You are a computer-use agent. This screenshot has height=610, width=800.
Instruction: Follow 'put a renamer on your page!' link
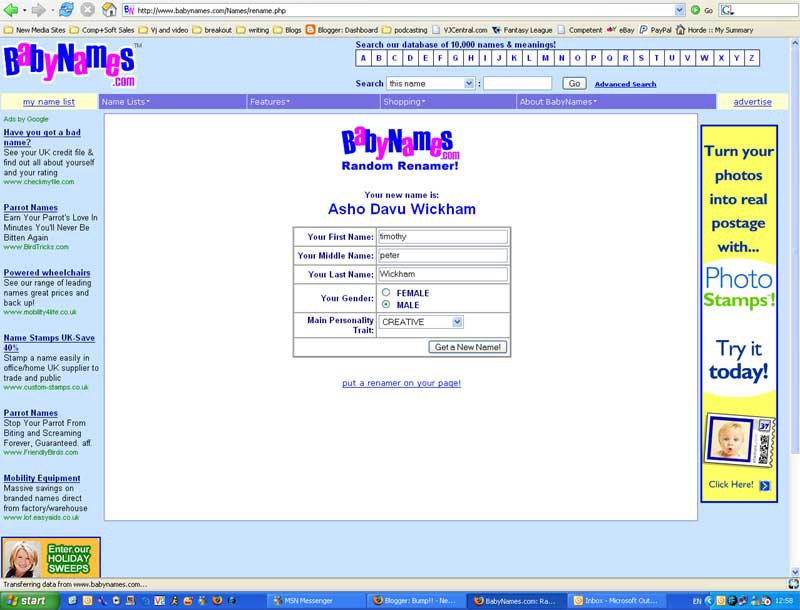402,383
